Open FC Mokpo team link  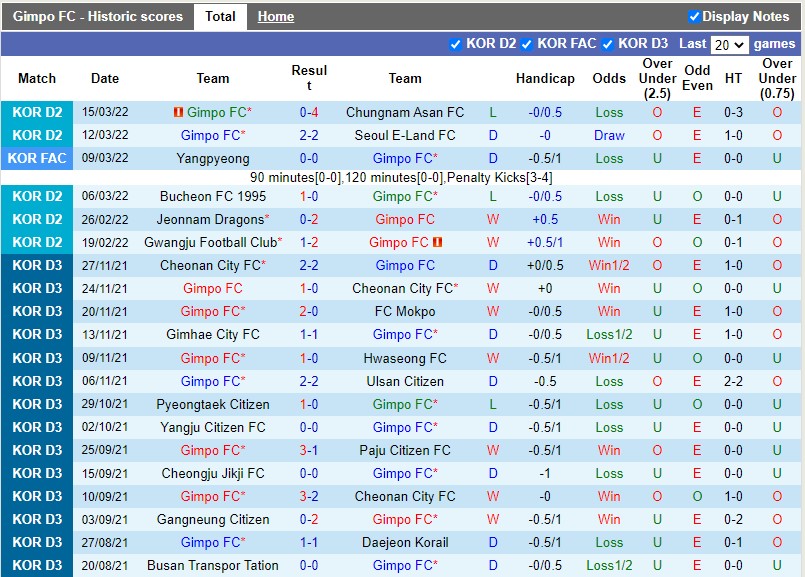[405, 312]
